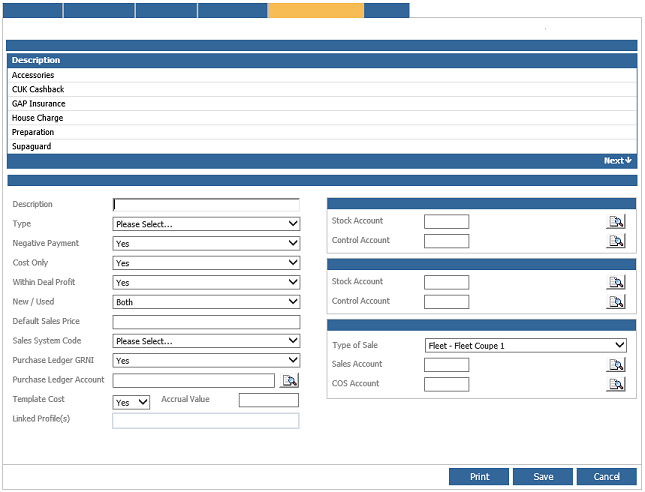
Task: Open the COS Account lookup icon
Action: 616,384
